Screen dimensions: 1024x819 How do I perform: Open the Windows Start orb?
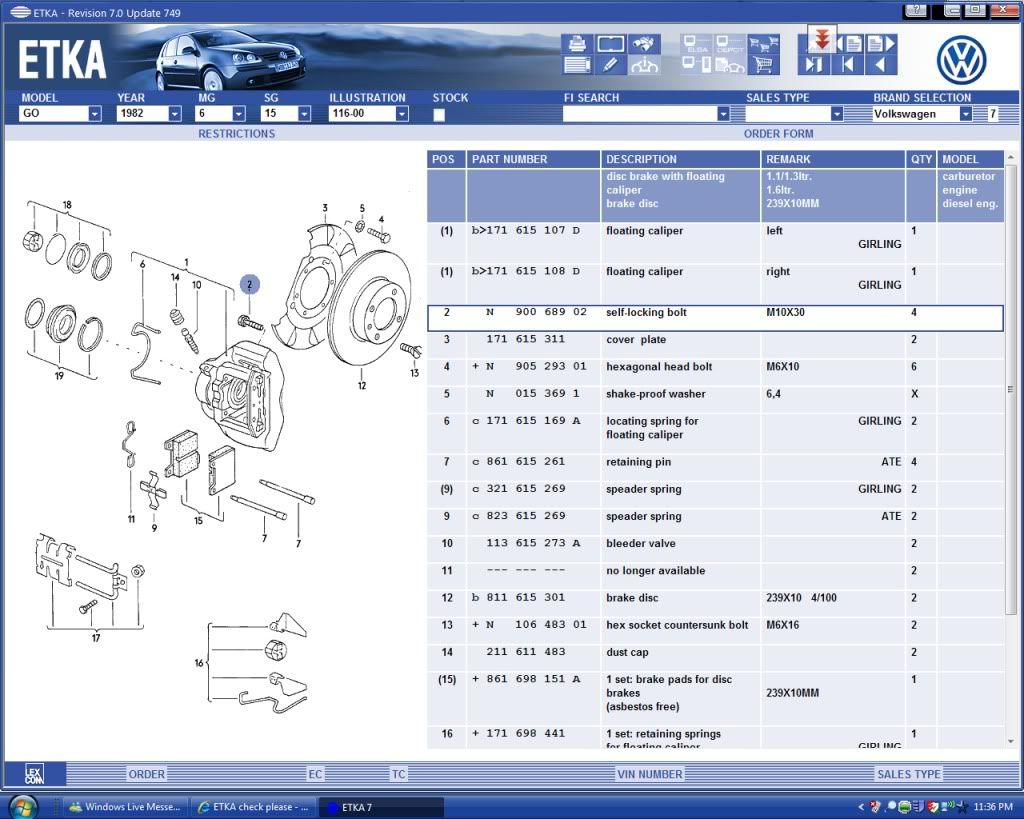point(24,807)
